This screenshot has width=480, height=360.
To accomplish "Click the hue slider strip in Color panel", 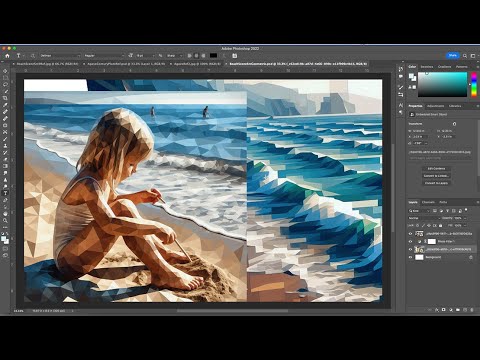I will point(474,85).
